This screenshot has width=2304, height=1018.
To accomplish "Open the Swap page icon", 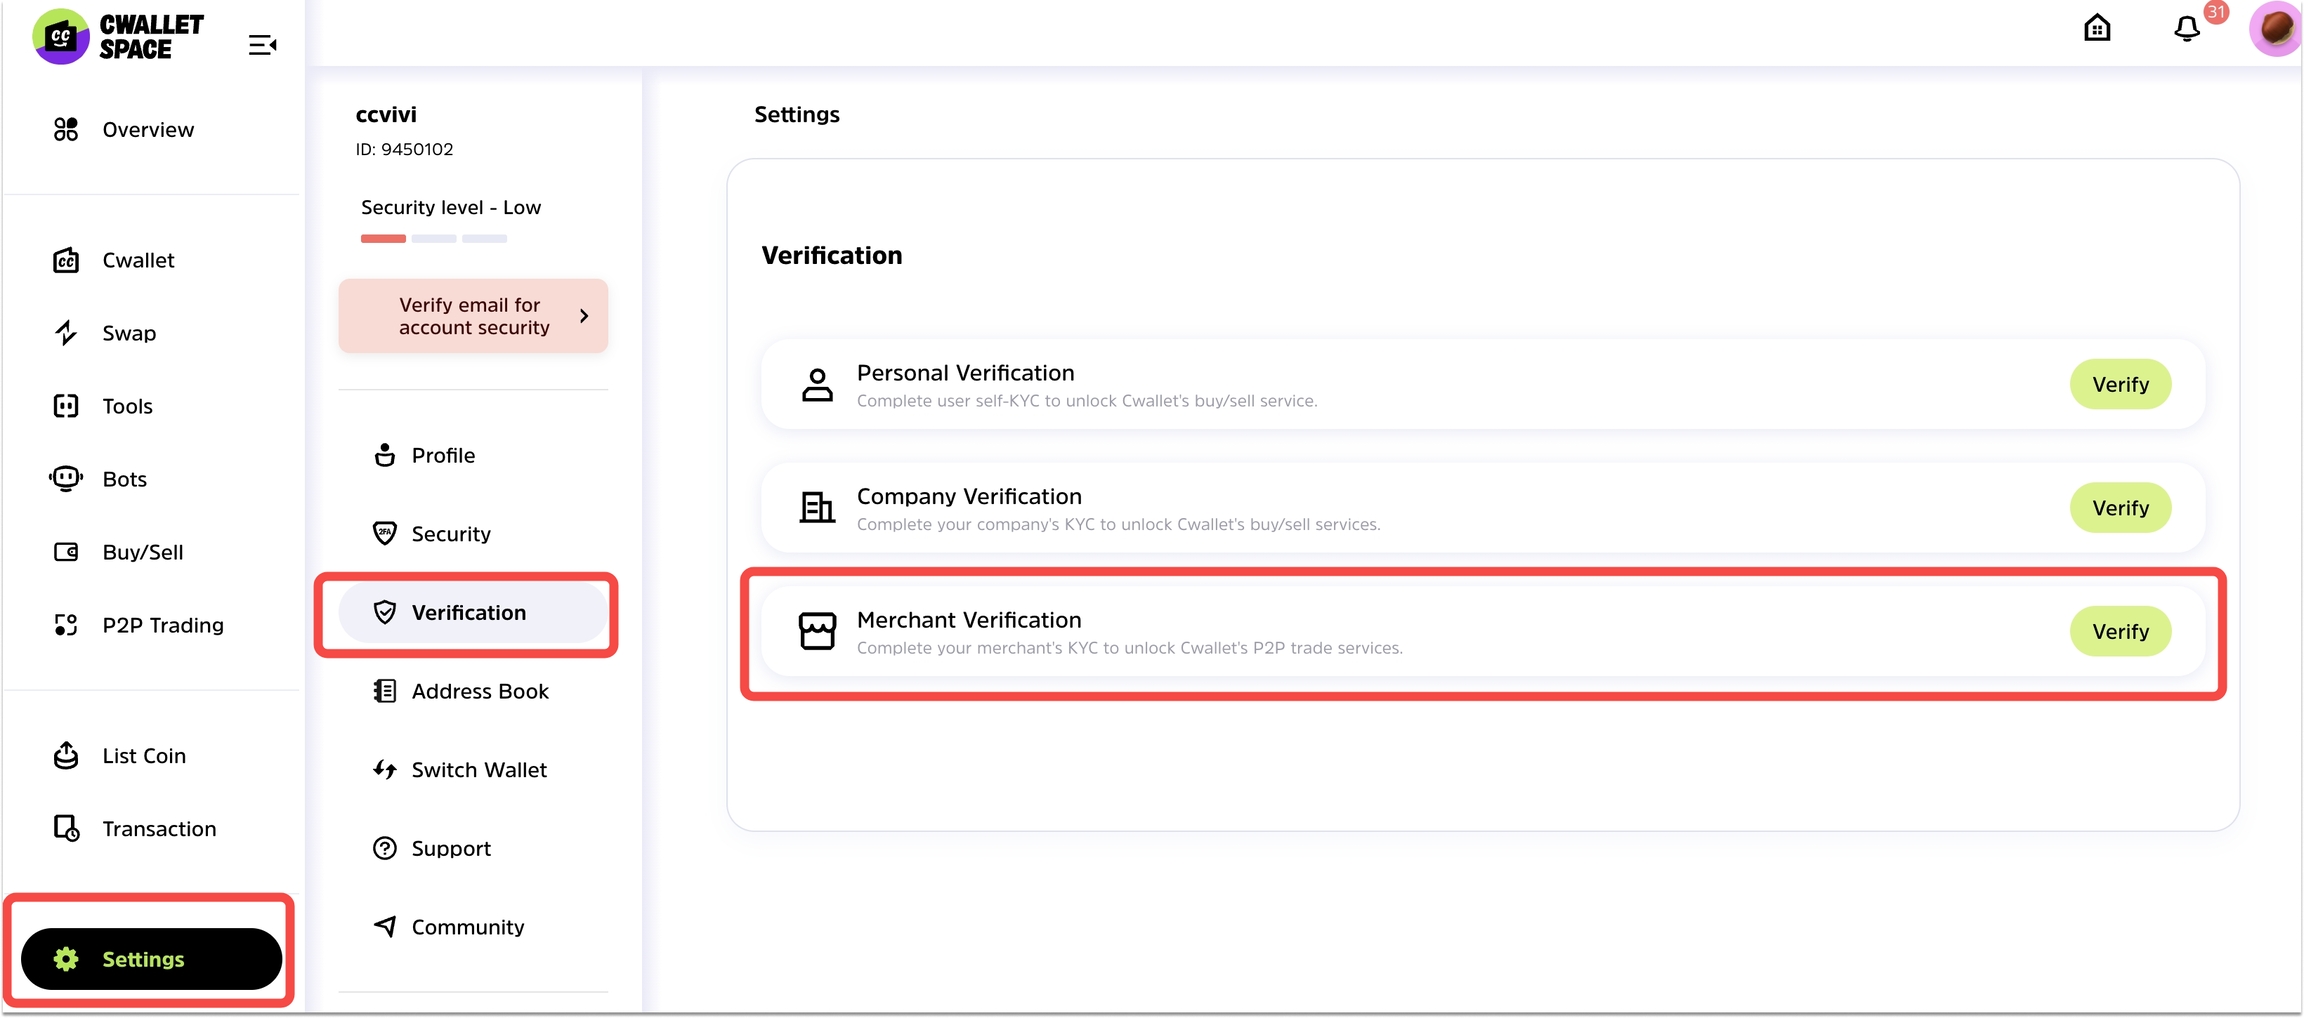I will [66, 333].
